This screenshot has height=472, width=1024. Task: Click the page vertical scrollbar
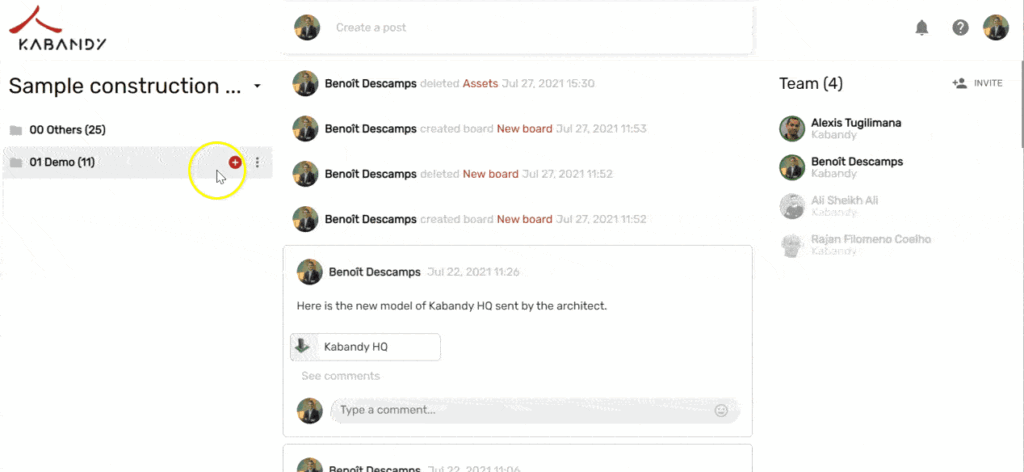coord(1020,98)
